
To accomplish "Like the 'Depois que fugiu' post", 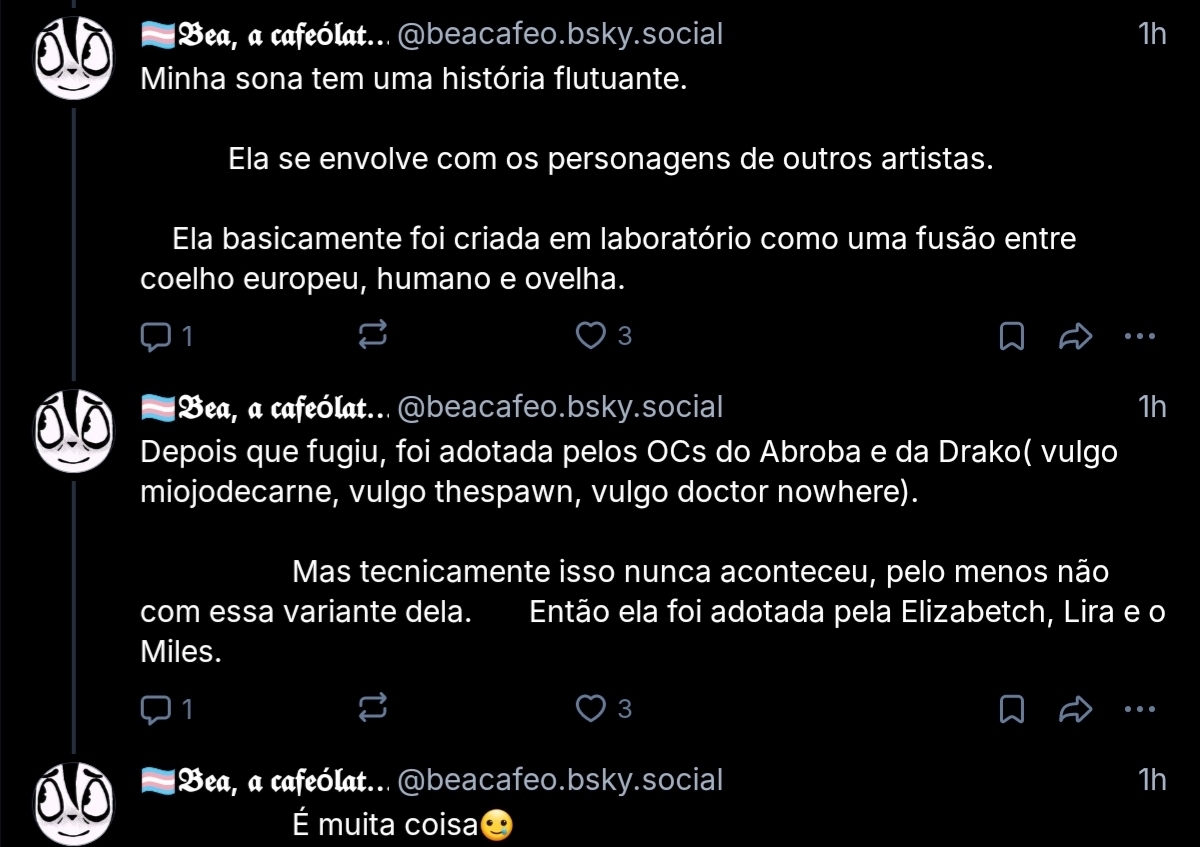I will tap(591, 710).
